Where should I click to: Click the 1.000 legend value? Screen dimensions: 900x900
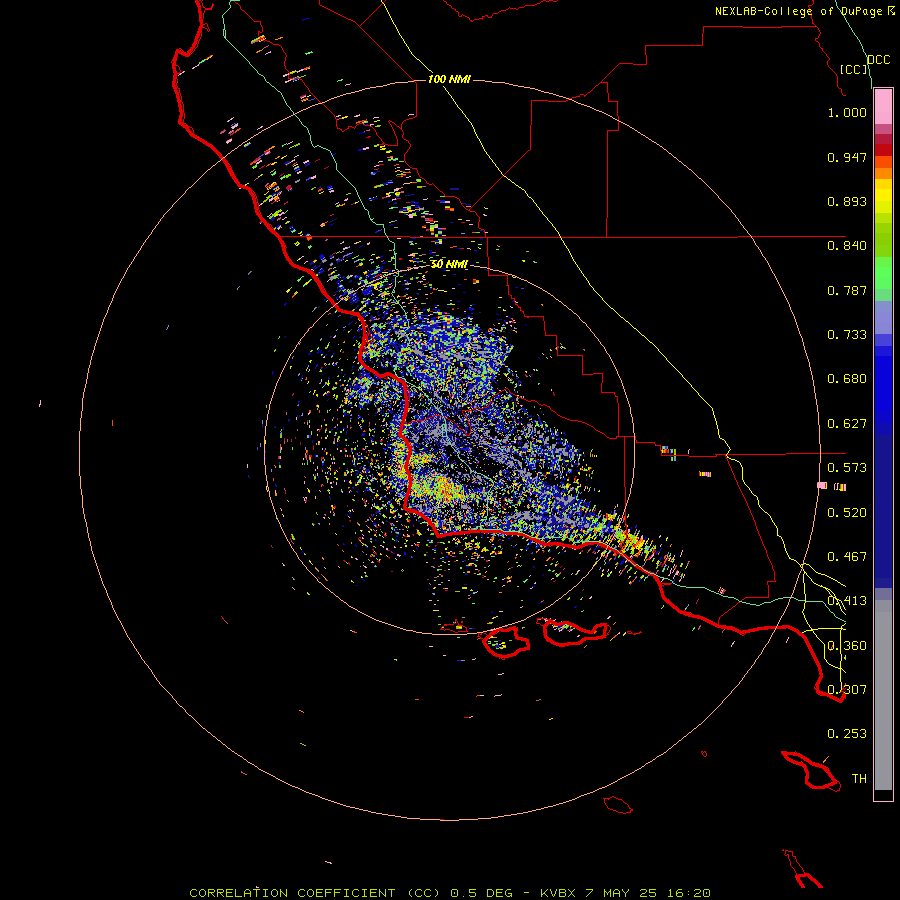coord(847,112)
